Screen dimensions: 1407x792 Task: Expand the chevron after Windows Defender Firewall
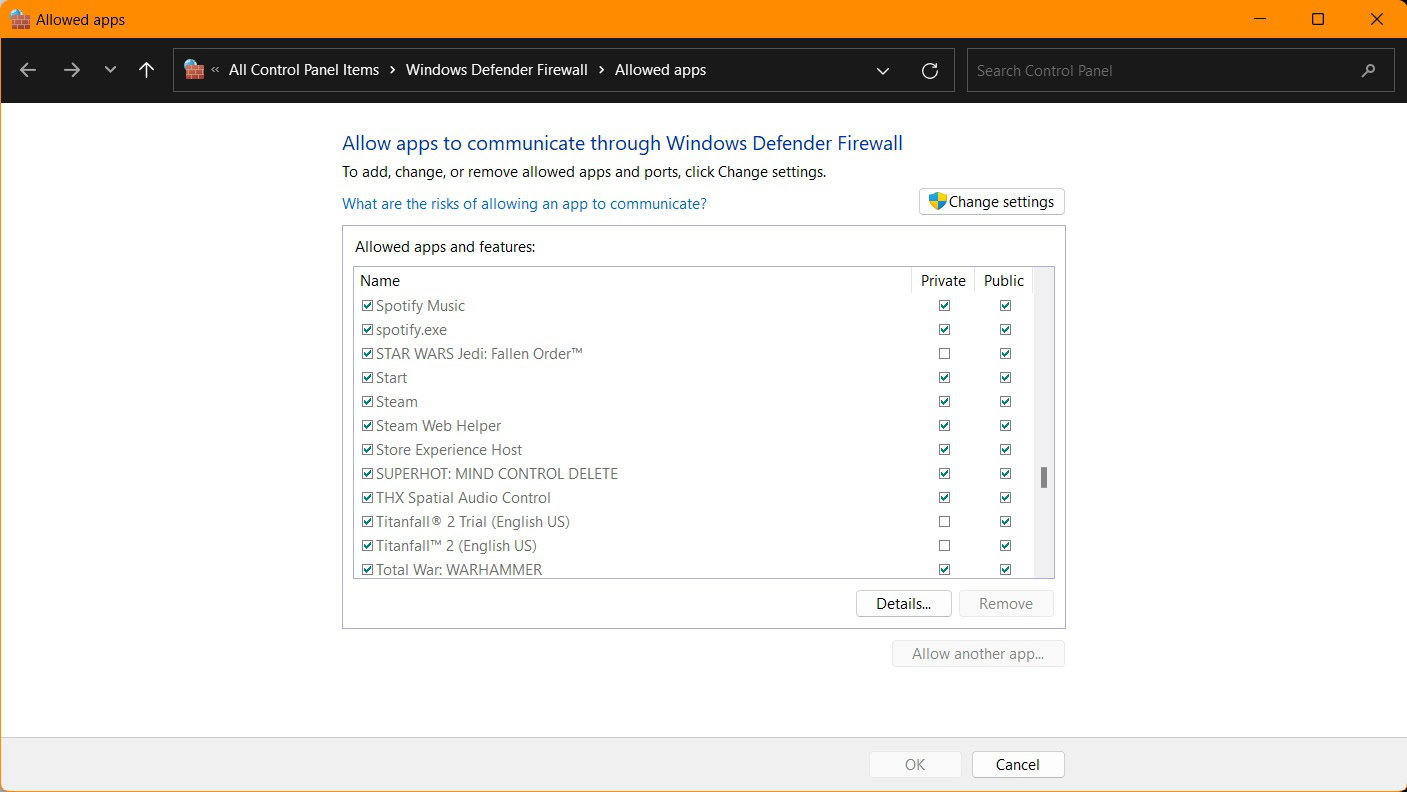pos(601,70)
